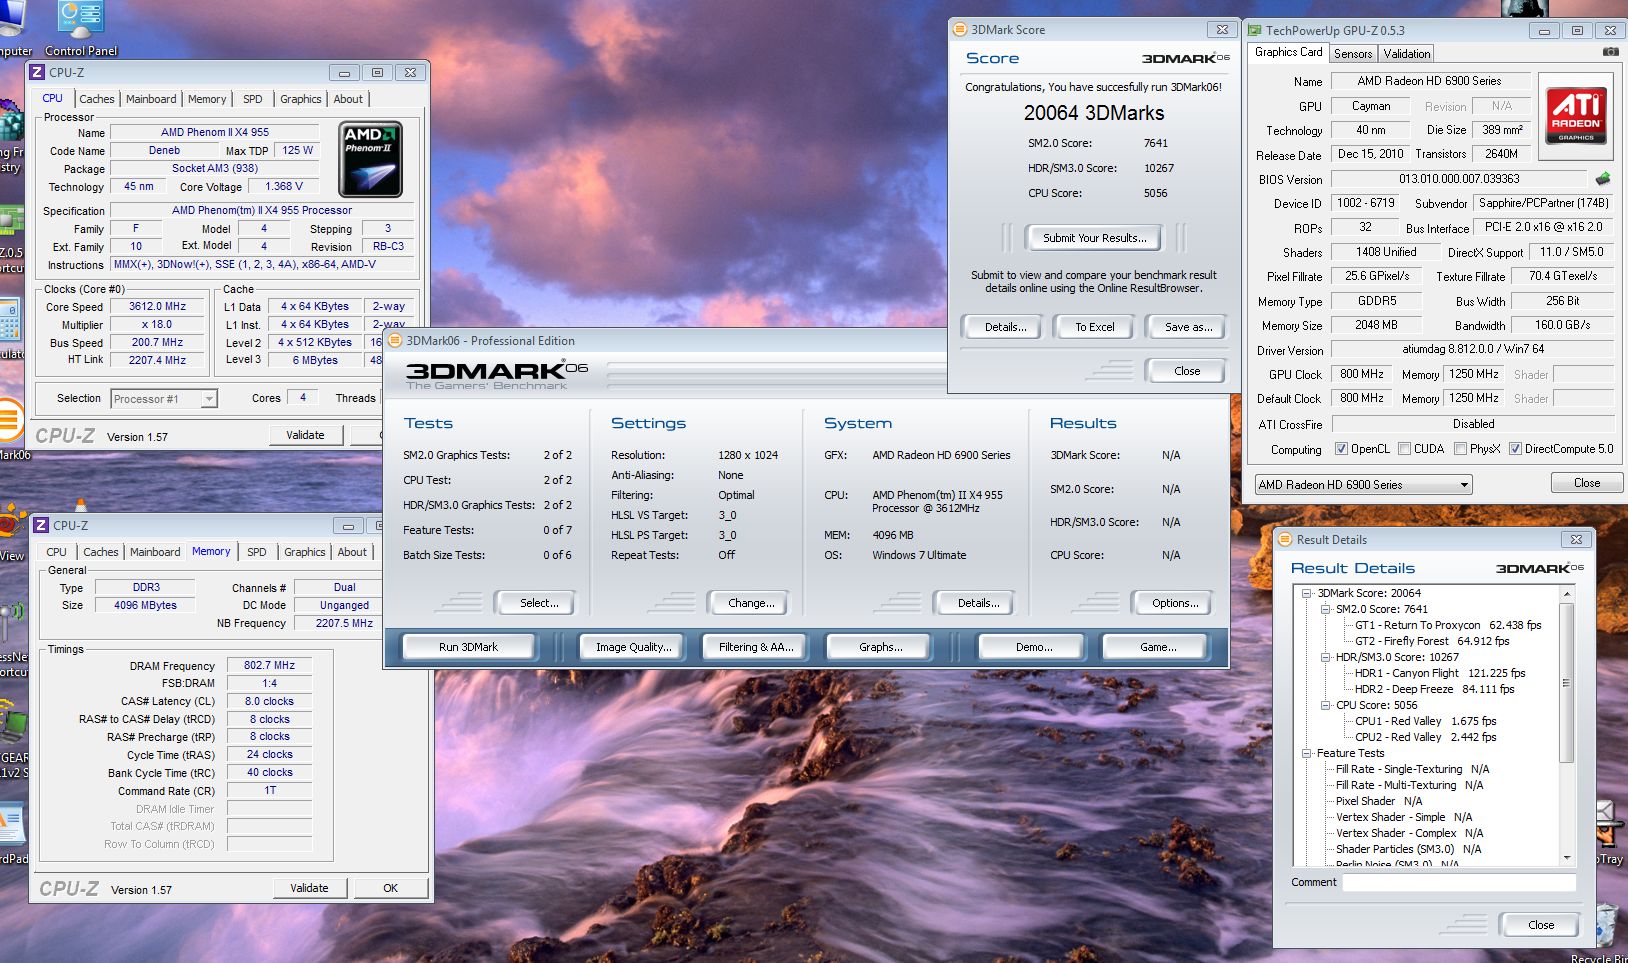Screen dimensions: 1628x963
Task: Click Change... under Settings section
Action: pyautogui.click(x=751, y=603)
